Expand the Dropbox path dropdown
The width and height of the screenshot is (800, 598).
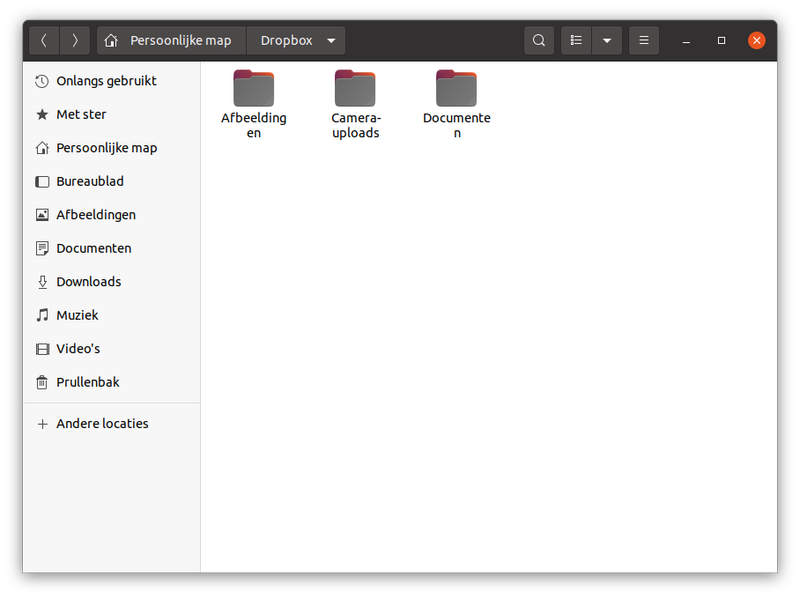(x=331, y=41)
